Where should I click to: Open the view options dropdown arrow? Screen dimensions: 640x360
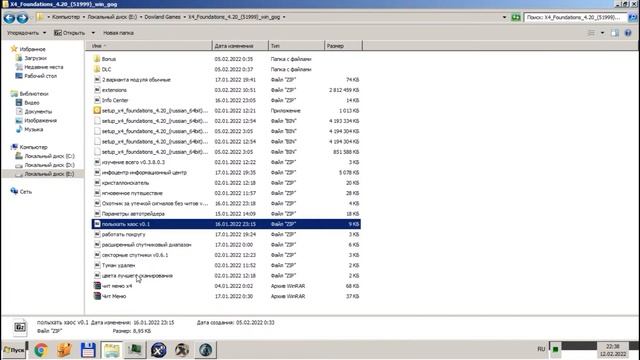click(602, 33)
